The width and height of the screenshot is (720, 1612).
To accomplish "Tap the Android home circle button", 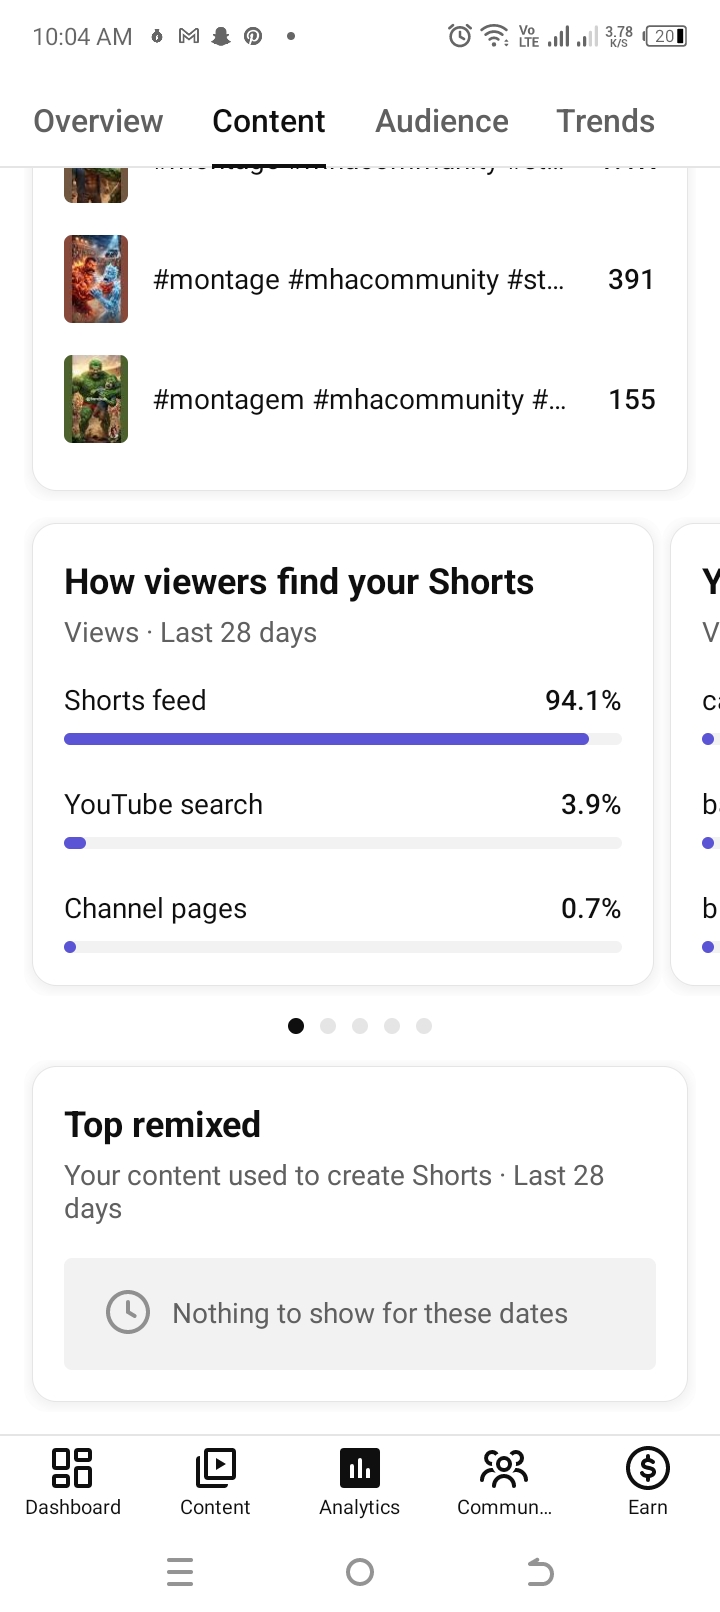I will pos(360,1572).
